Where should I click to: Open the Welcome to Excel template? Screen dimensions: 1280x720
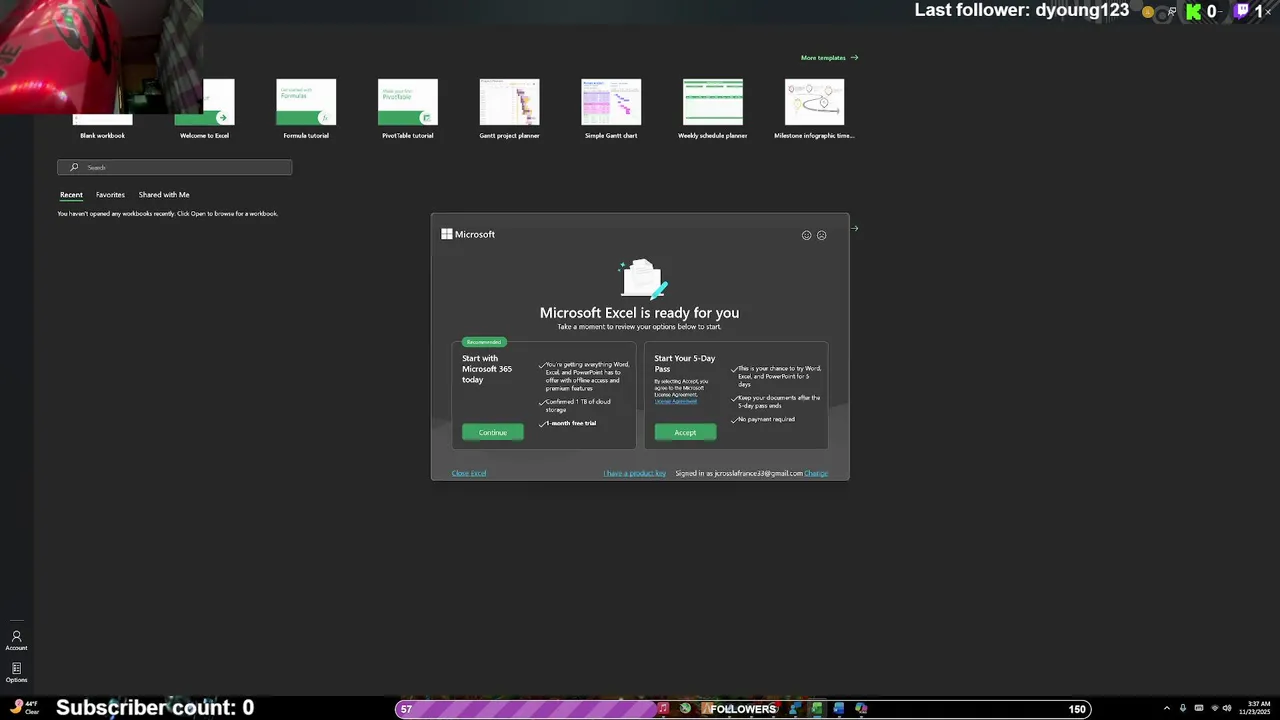(204, 109)
